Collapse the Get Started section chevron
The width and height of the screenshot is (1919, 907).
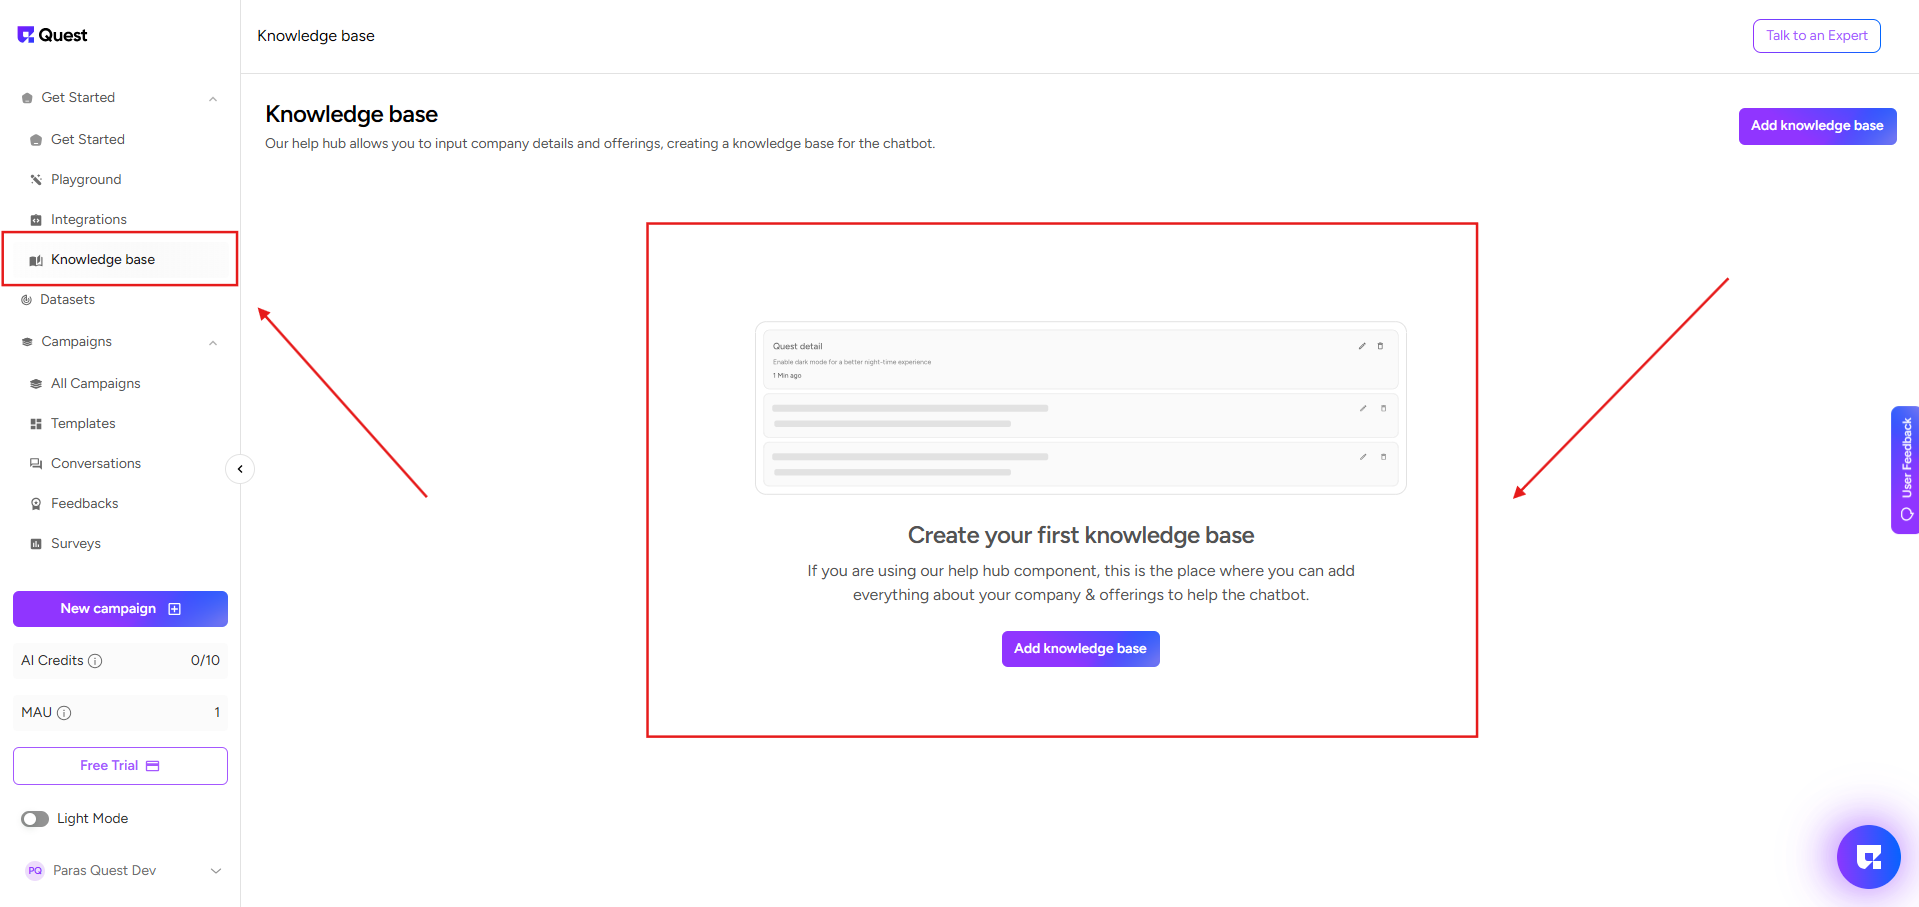point(213,98)
